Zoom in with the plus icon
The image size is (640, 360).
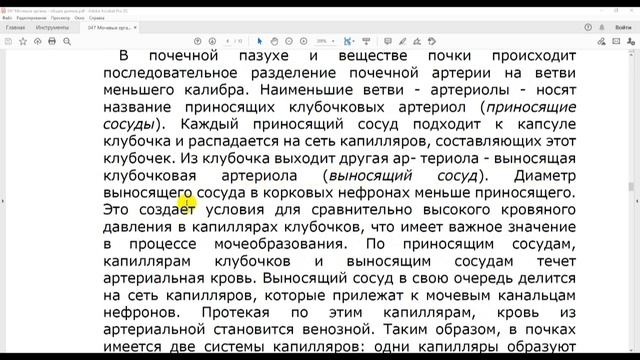point(304,41)
